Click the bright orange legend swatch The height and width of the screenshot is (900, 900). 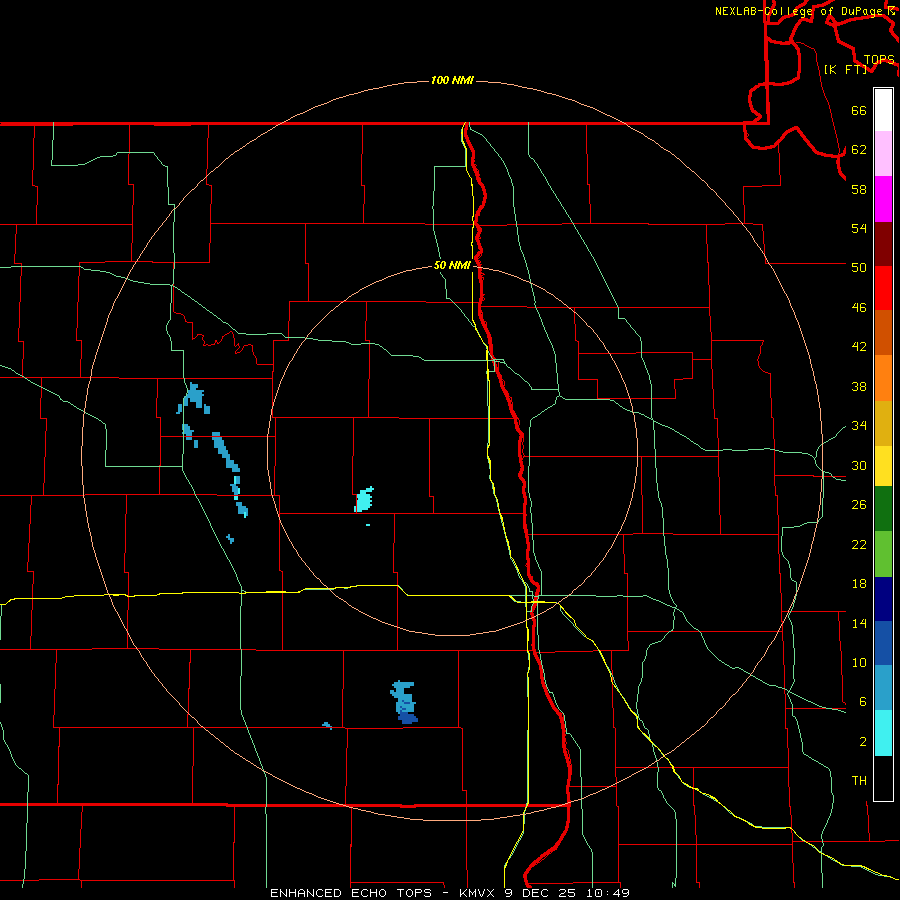click(x=883, y=378)
